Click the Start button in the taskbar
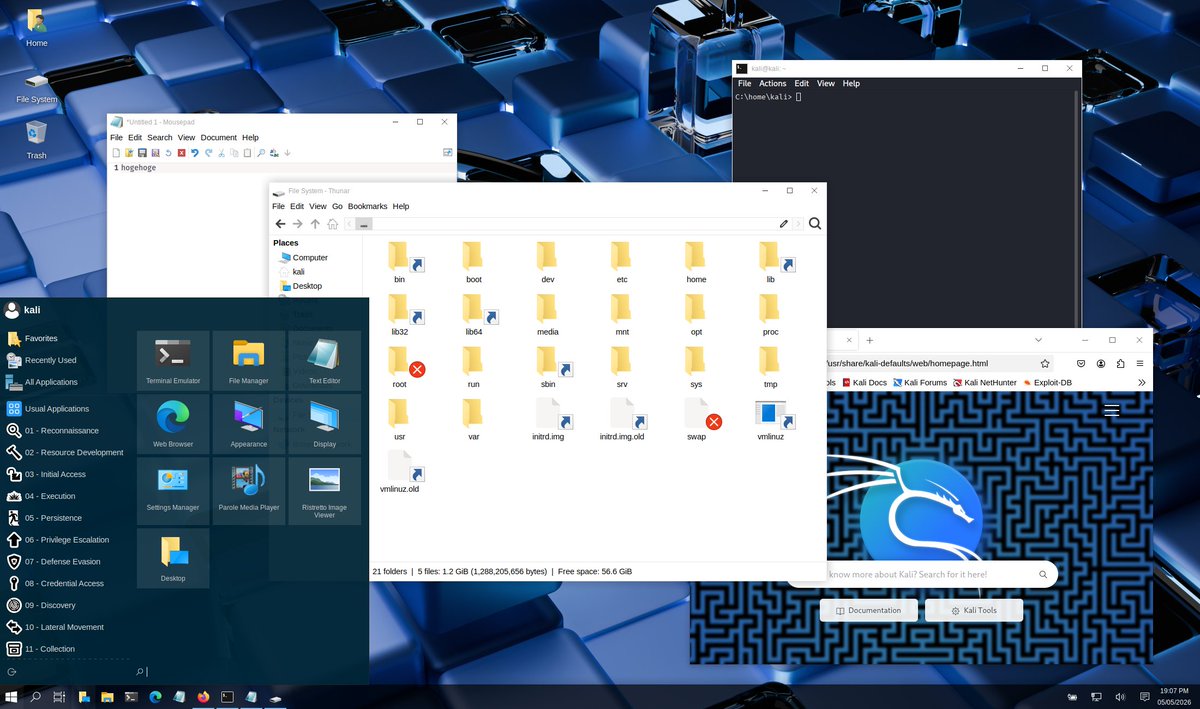This screenshot has height=709, width=1200. 11,696
